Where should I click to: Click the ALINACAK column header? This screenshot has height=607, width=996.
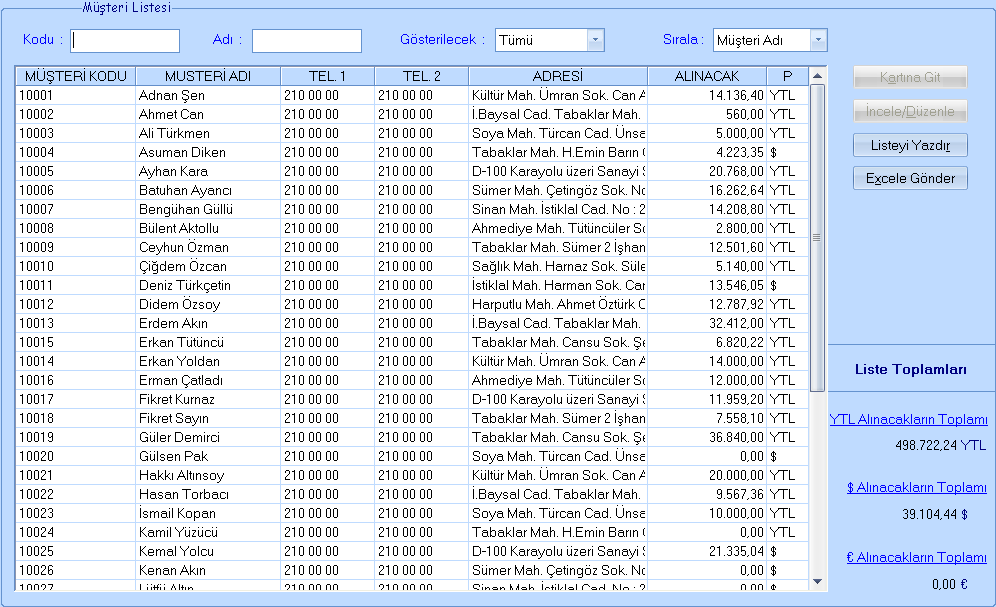(x=707, y=76)
